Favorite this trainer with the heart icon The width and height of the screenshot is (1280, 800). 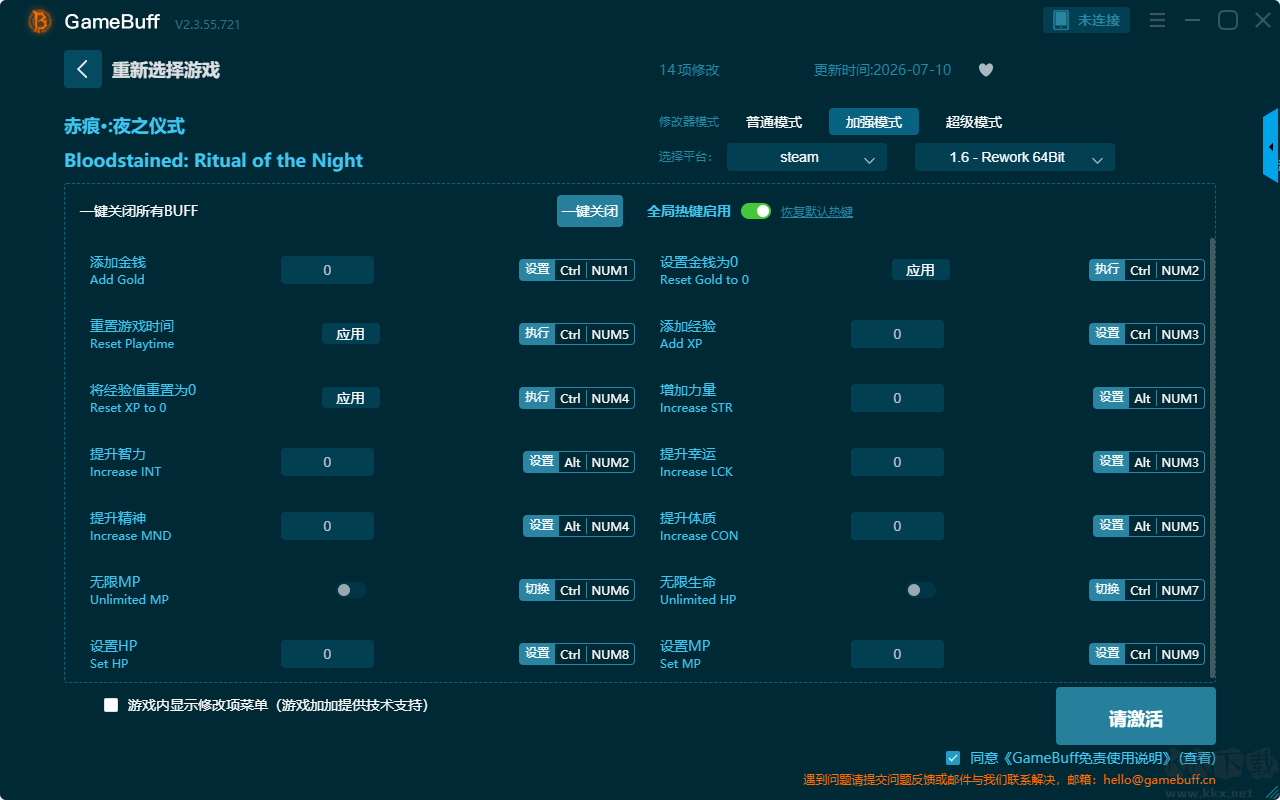click(985, 70)
